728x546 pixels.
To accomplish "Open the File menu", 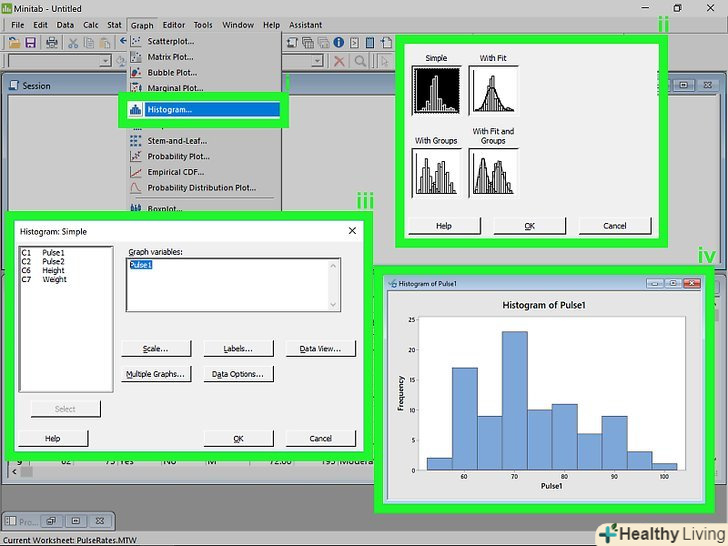I will (18, 25).
